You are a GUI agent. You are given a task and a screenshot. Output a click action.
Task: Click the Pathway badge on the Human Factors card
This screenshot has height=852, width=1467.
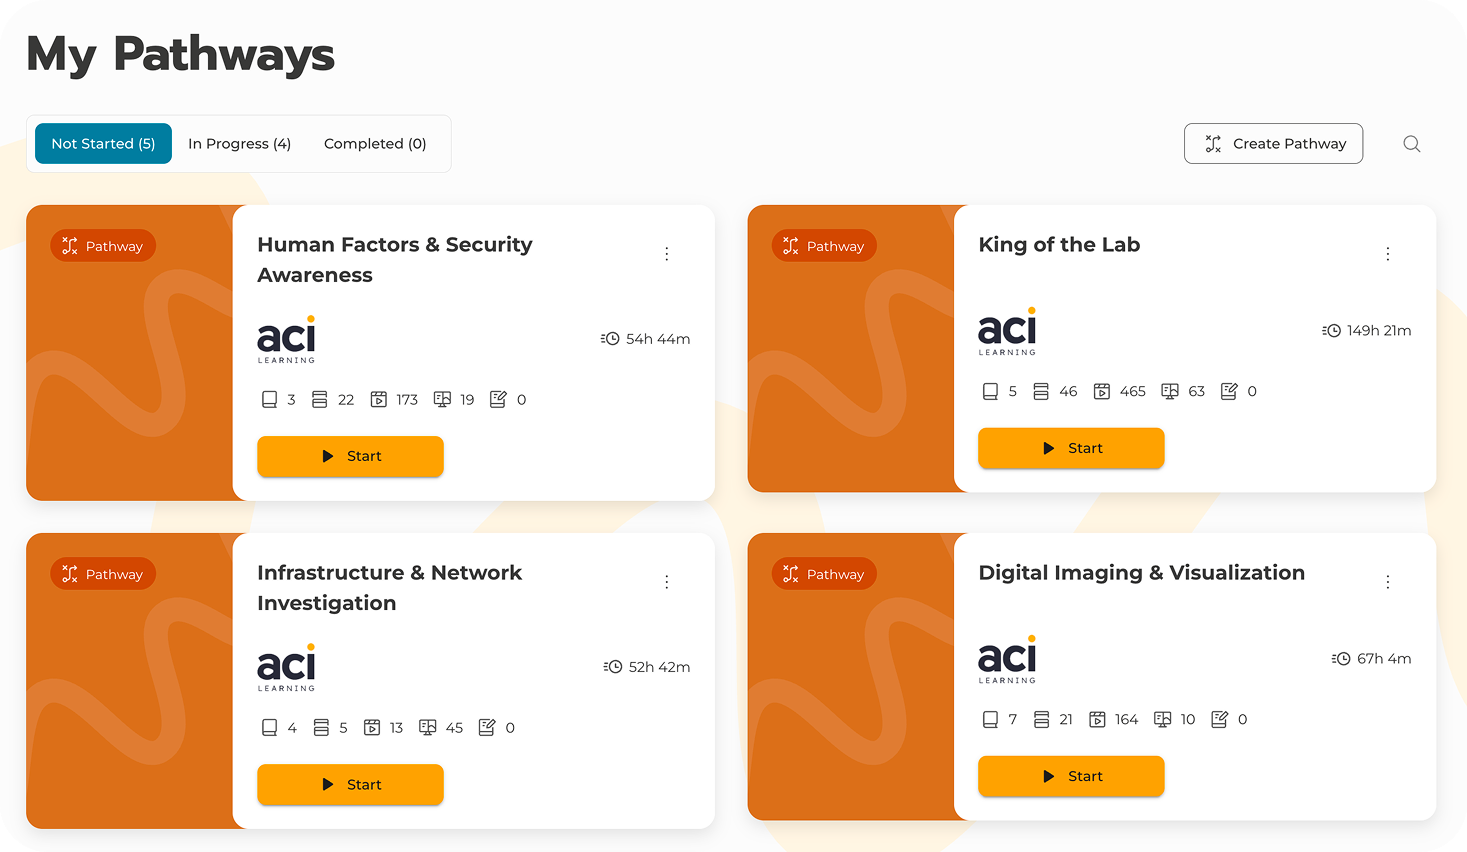coord(103,246)
